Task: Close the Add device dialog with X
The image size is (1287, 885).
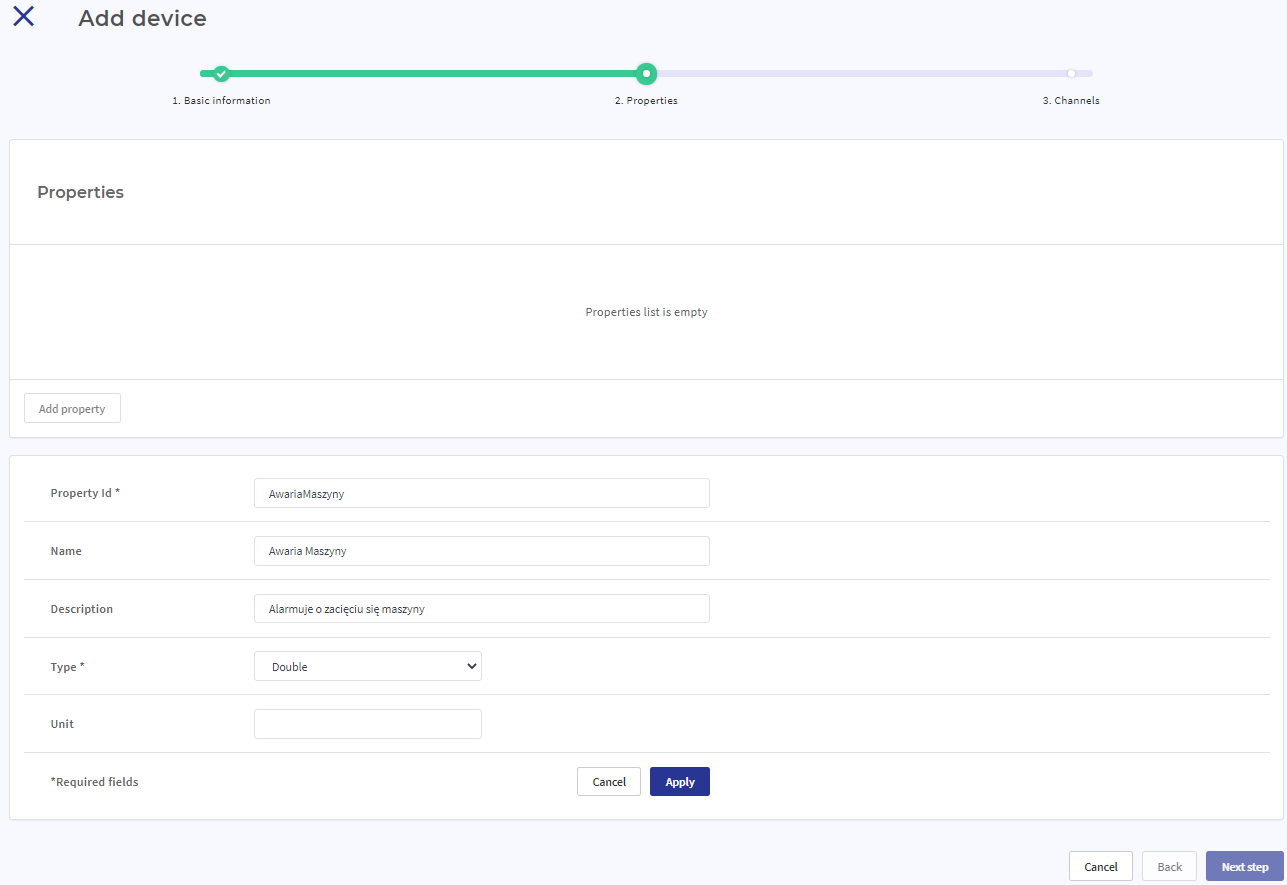Action: tap(23, 16)
